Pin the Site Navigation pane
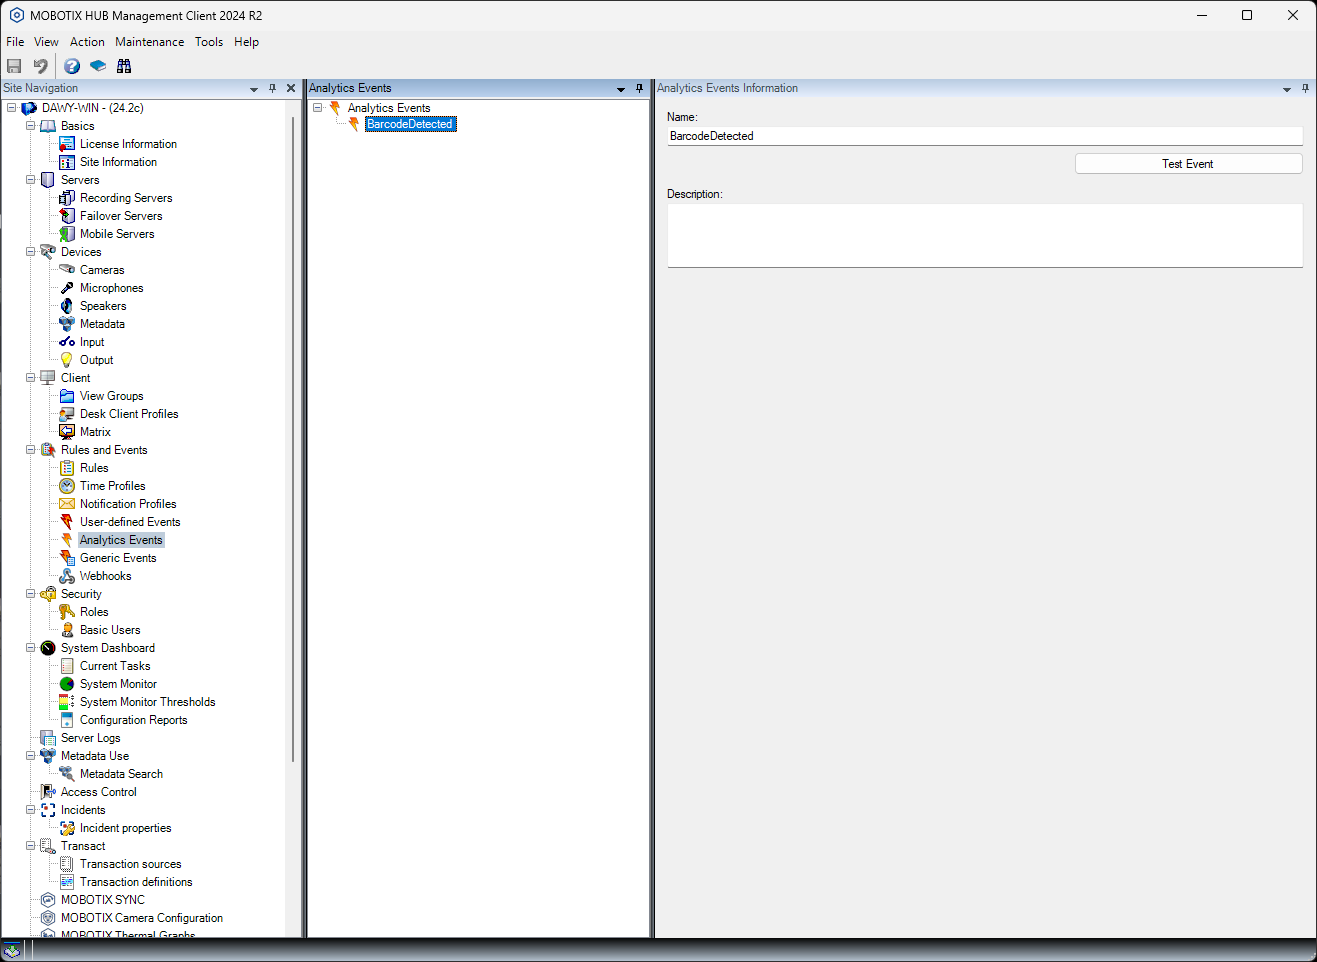Screen dimensions: 1317x962 pos(272,88)
